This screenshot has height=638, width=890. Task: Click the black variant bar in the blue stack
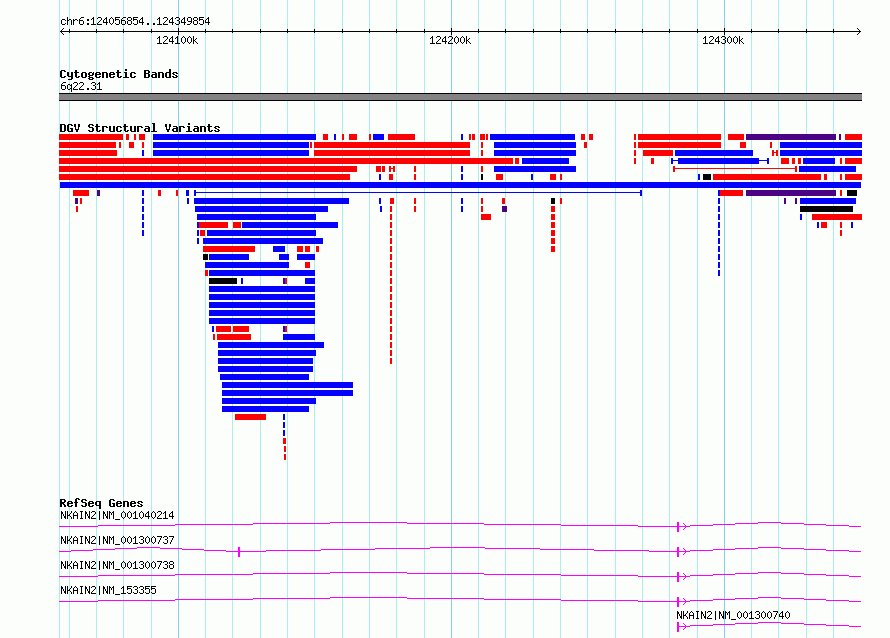pyautogui.click(x=223, y=281)
